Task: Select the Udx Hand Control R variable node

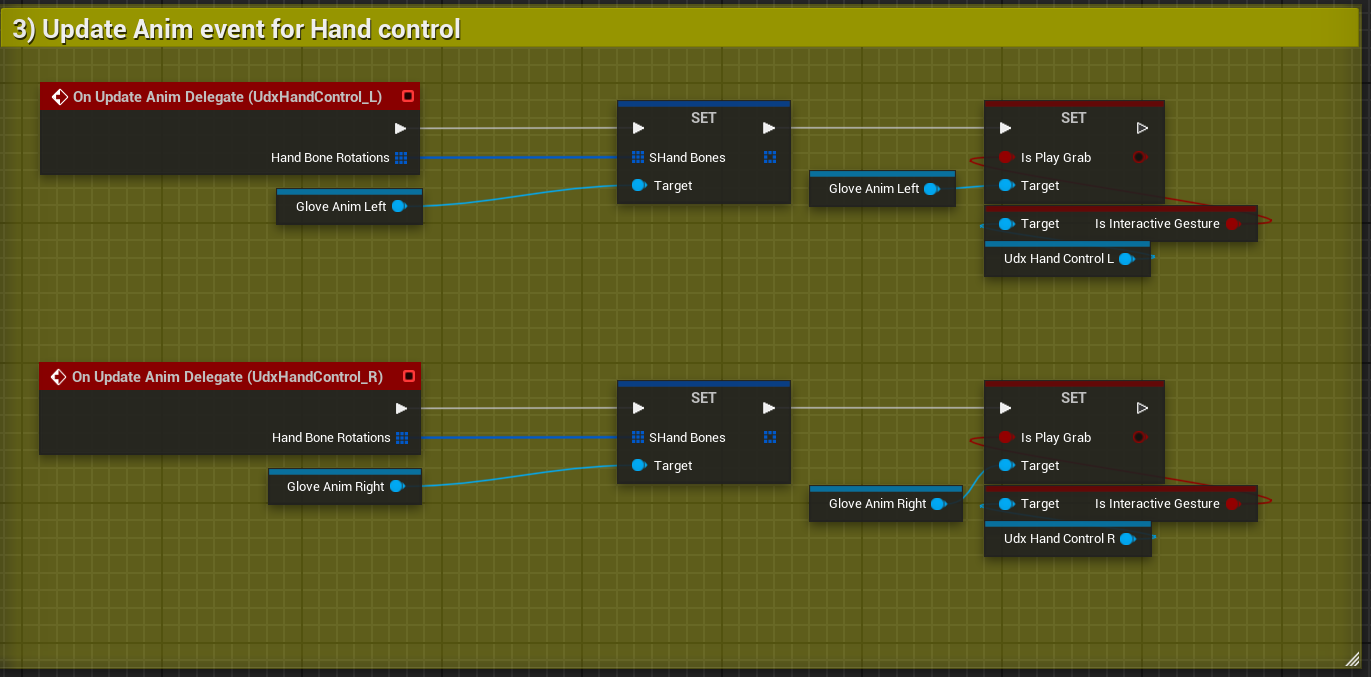Action: 1058,539
